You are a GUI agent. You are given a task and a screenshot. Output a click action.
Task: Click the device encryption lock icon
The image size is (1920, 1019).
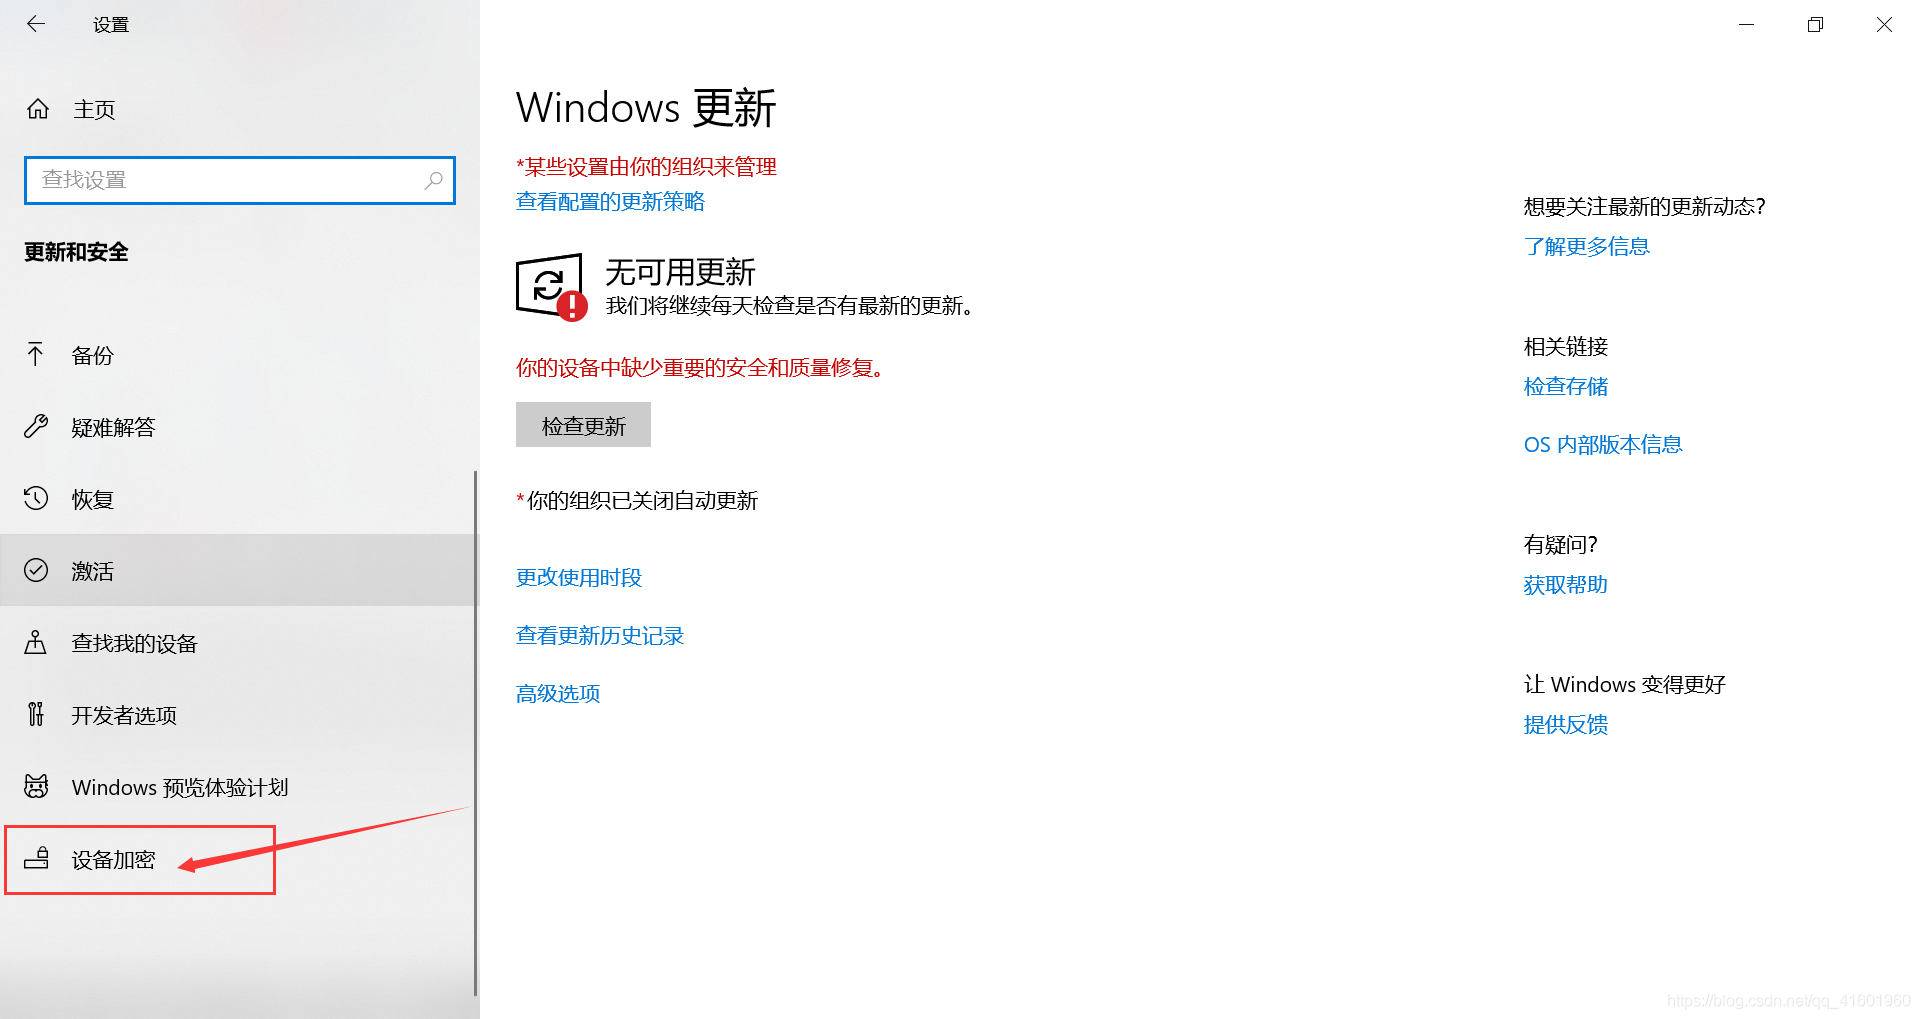click(37, 858)
